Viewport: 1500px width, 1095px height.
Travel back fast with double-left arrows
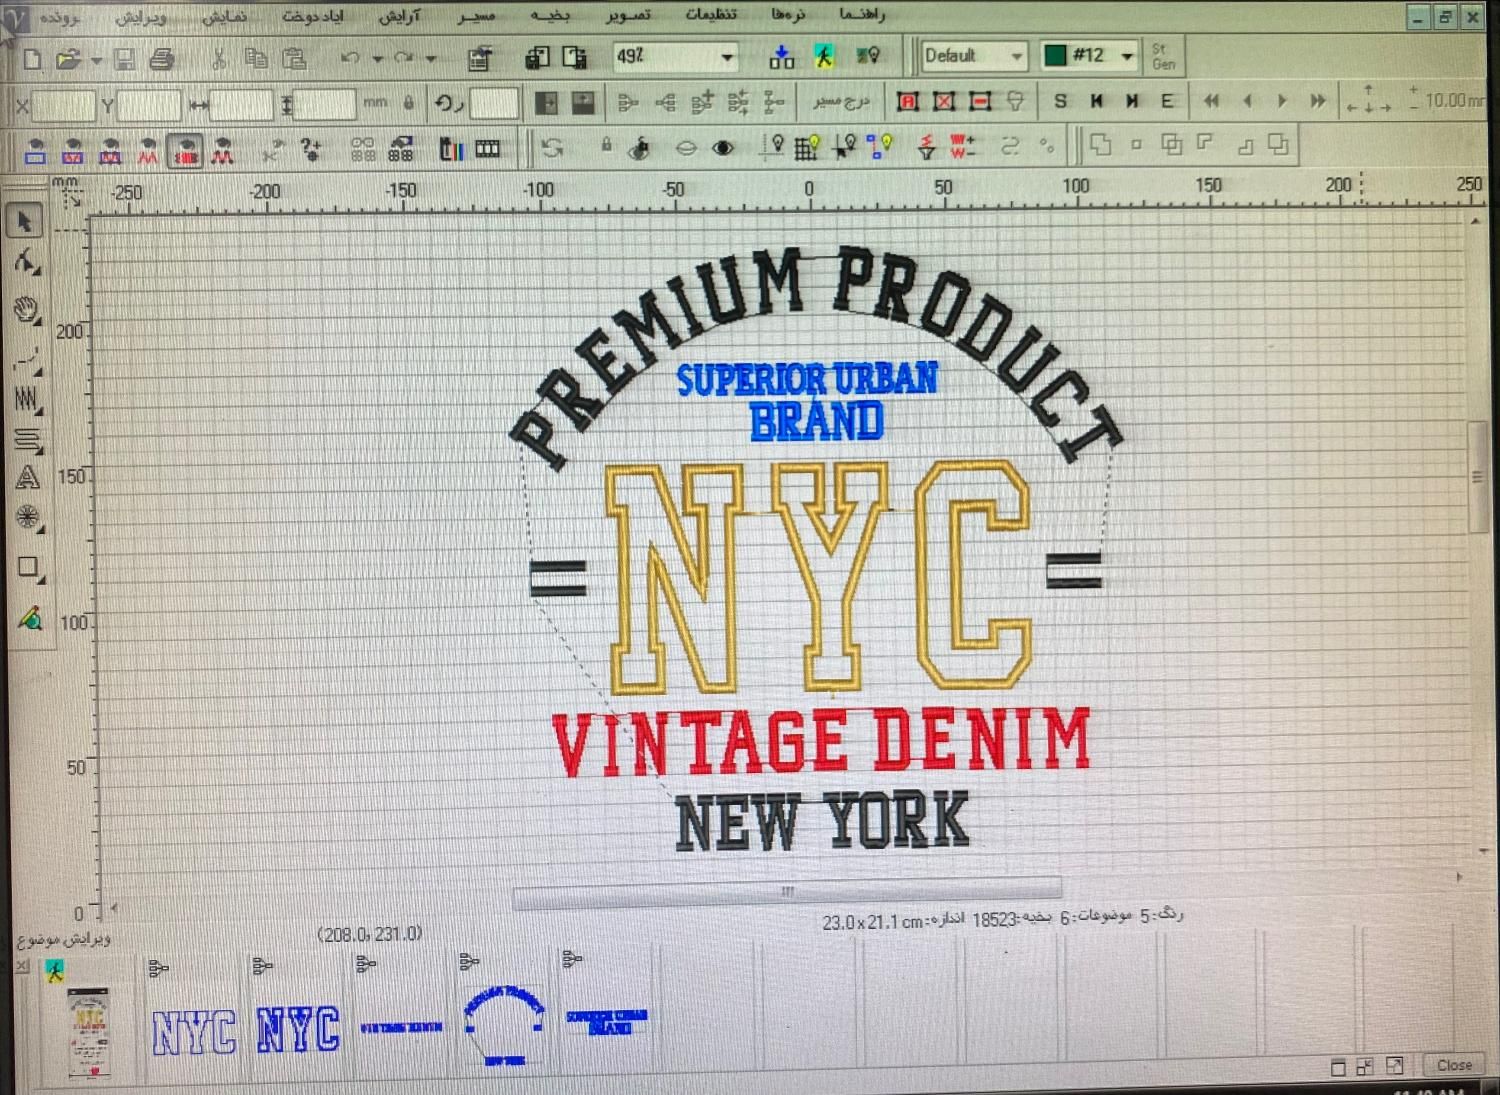pos(1211,100)
